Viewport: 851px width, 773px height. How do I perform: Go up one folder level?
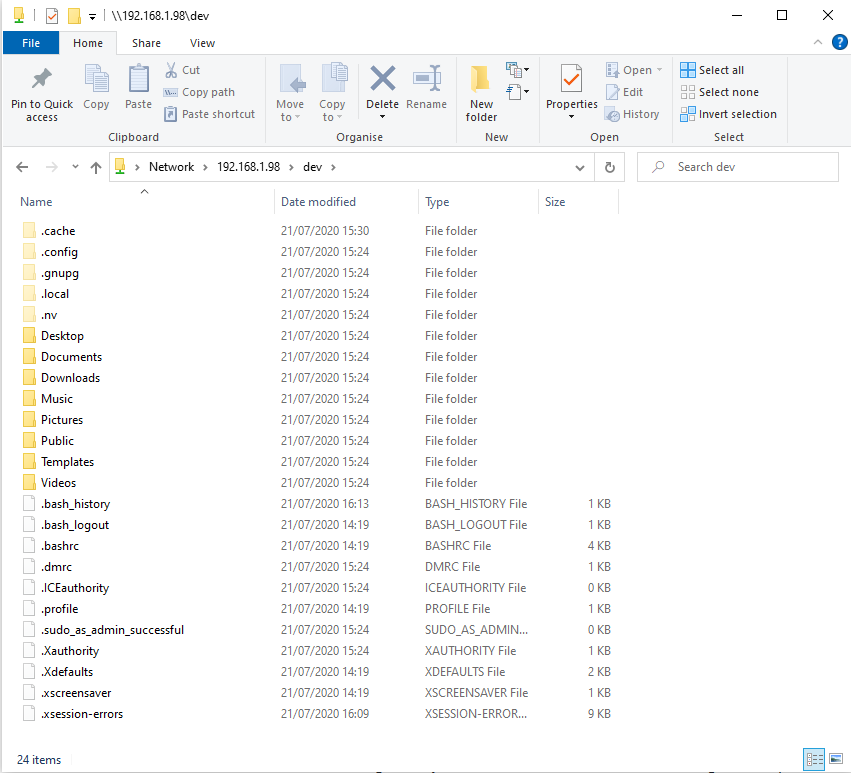96,167
